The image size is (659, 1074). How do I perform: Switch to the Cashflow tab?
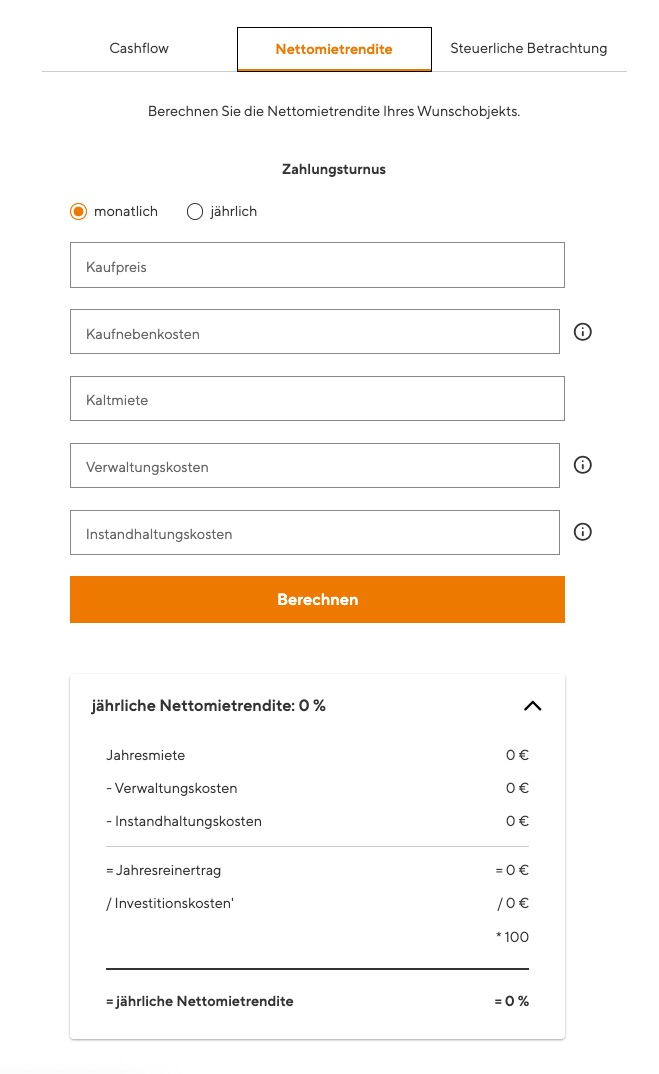tap(139, 48)
